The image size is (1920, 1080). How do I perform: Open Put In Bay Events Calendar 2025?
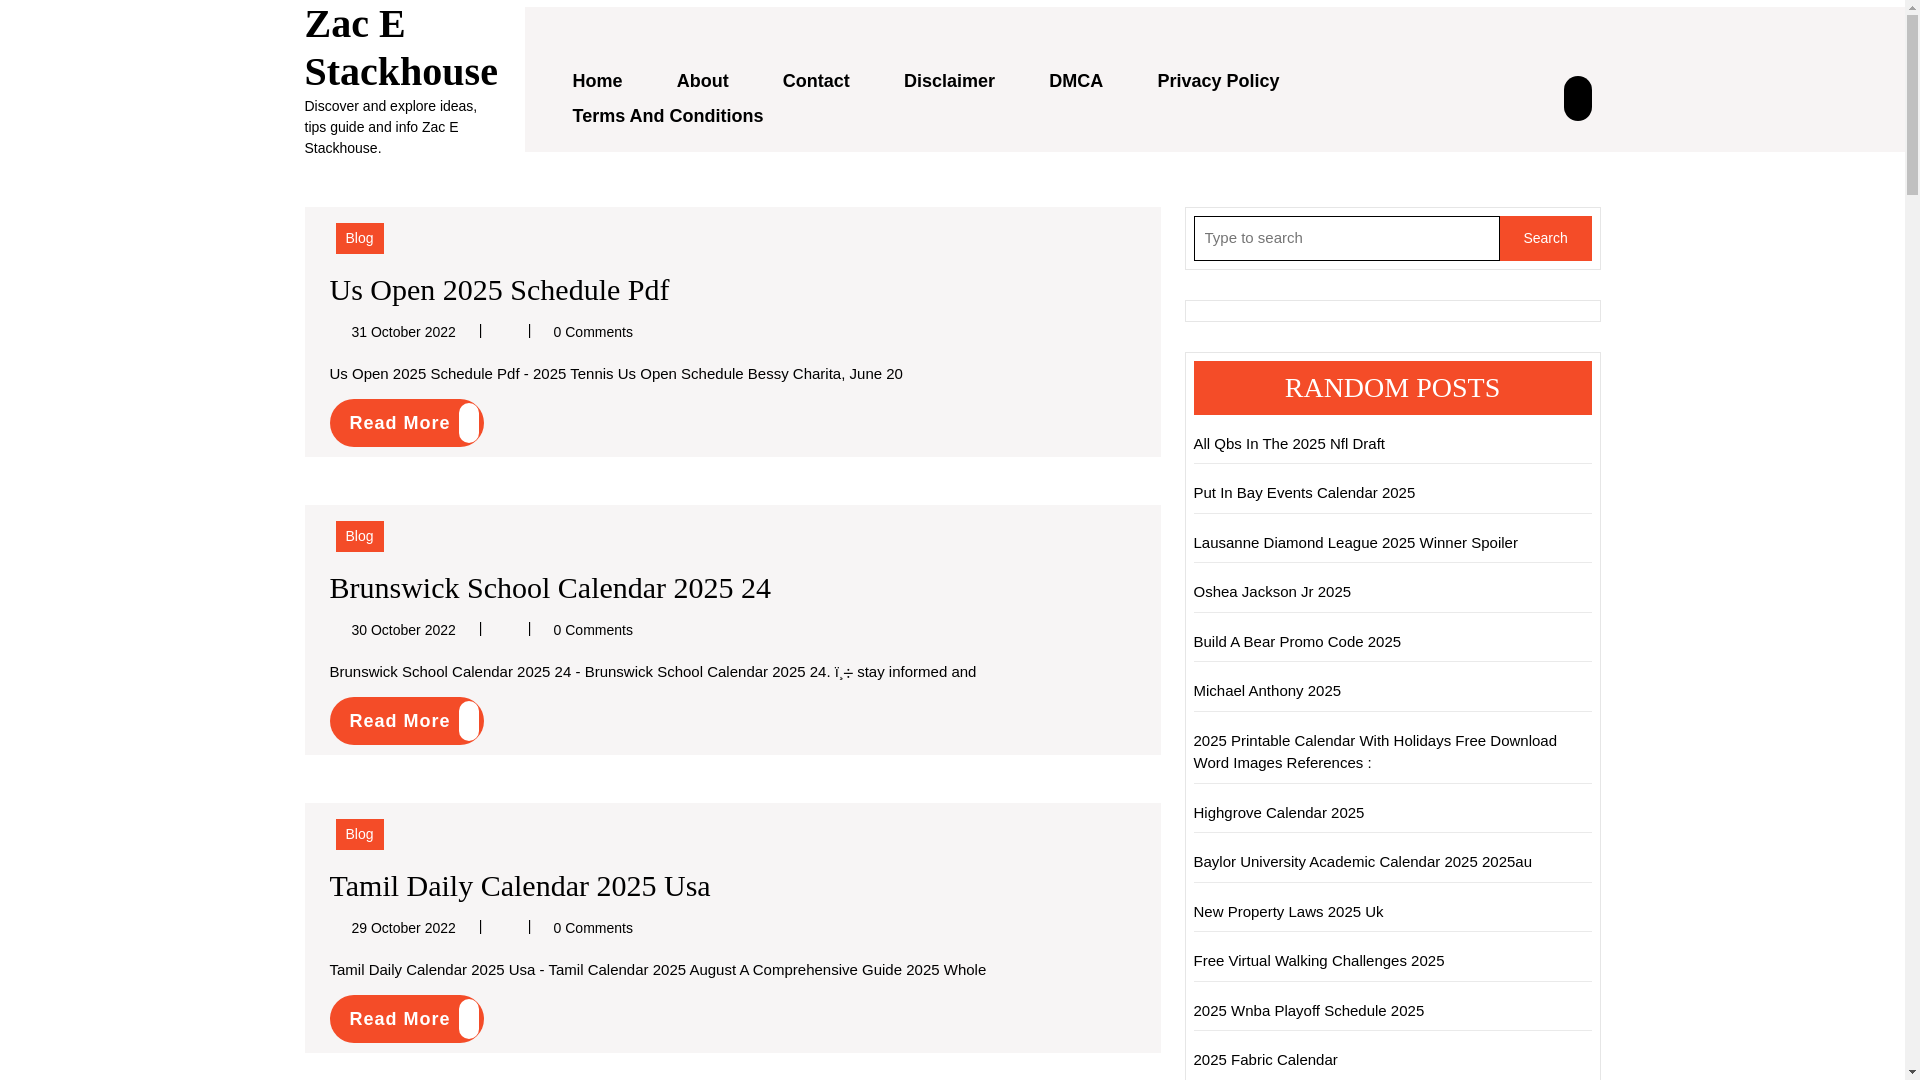click(x=1304, y=492)
